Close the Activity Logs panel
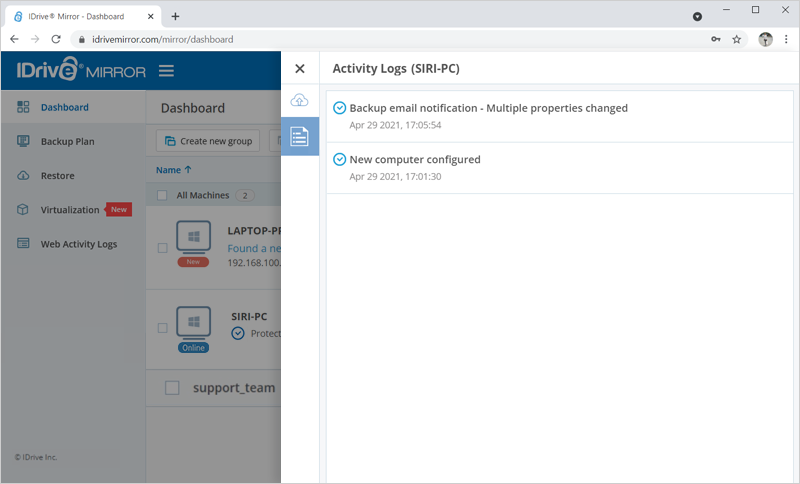This screenshot has width=800, height=484. (300, 69)
